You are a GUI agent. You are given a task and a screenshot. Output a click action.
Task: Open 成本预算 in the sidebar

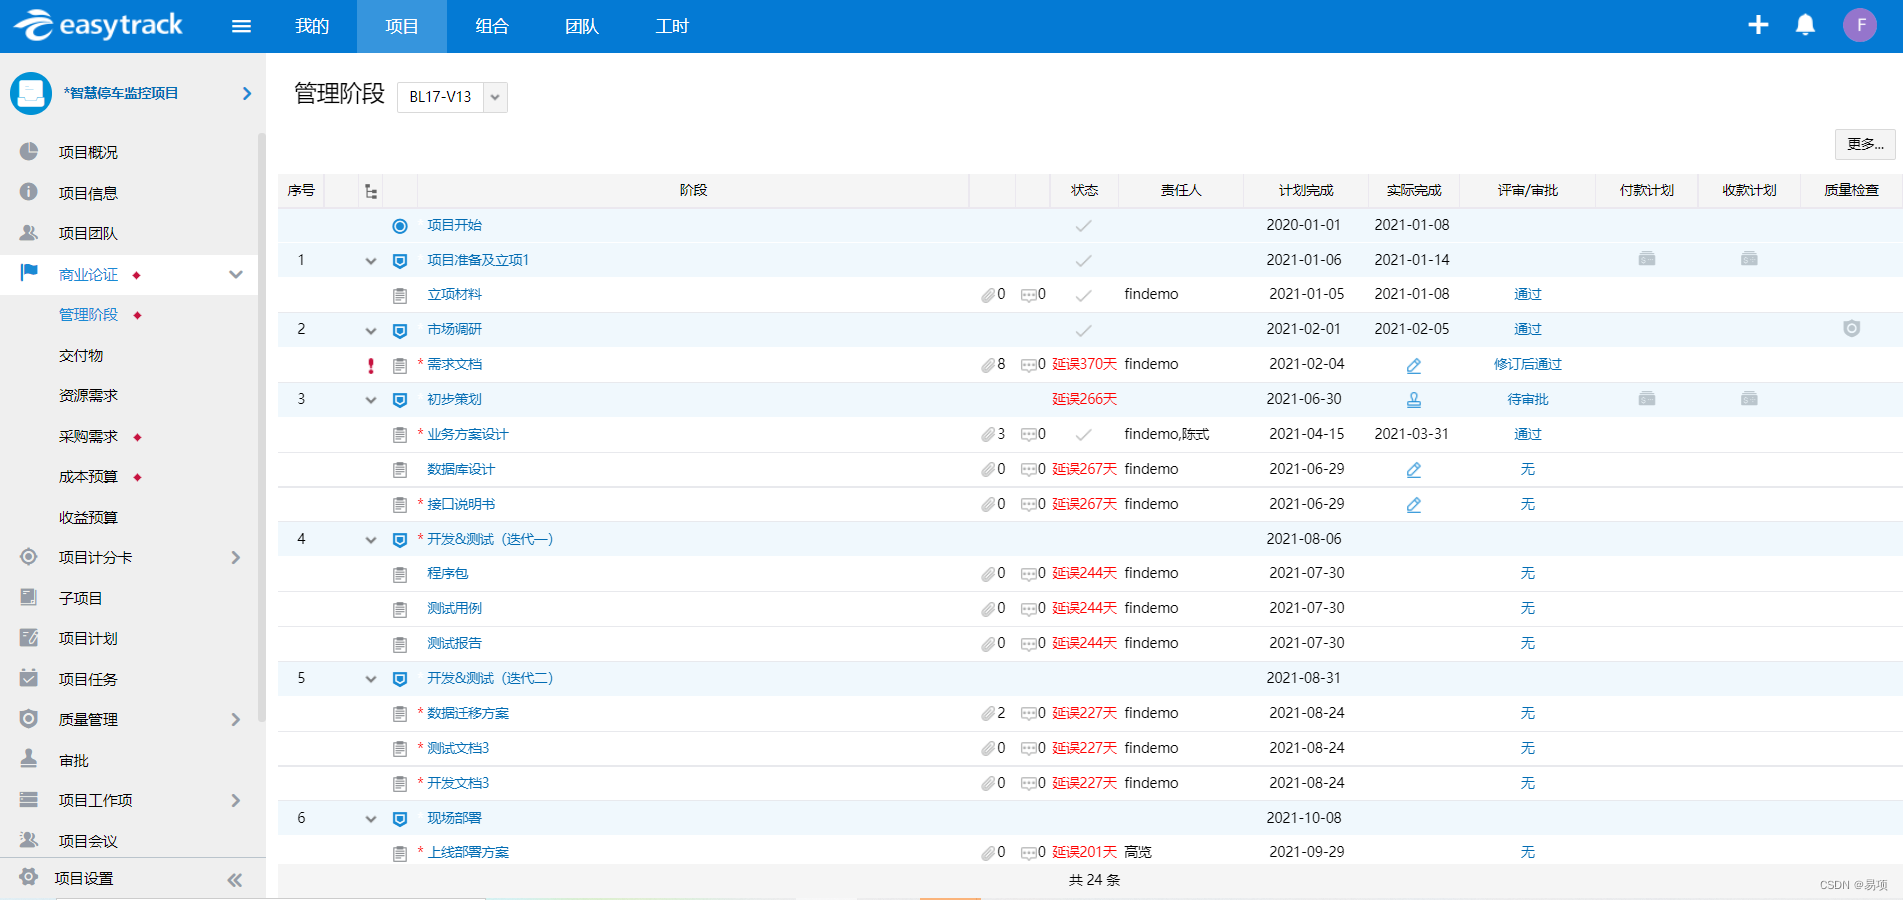pyautogui.click(x=88, y=476)
